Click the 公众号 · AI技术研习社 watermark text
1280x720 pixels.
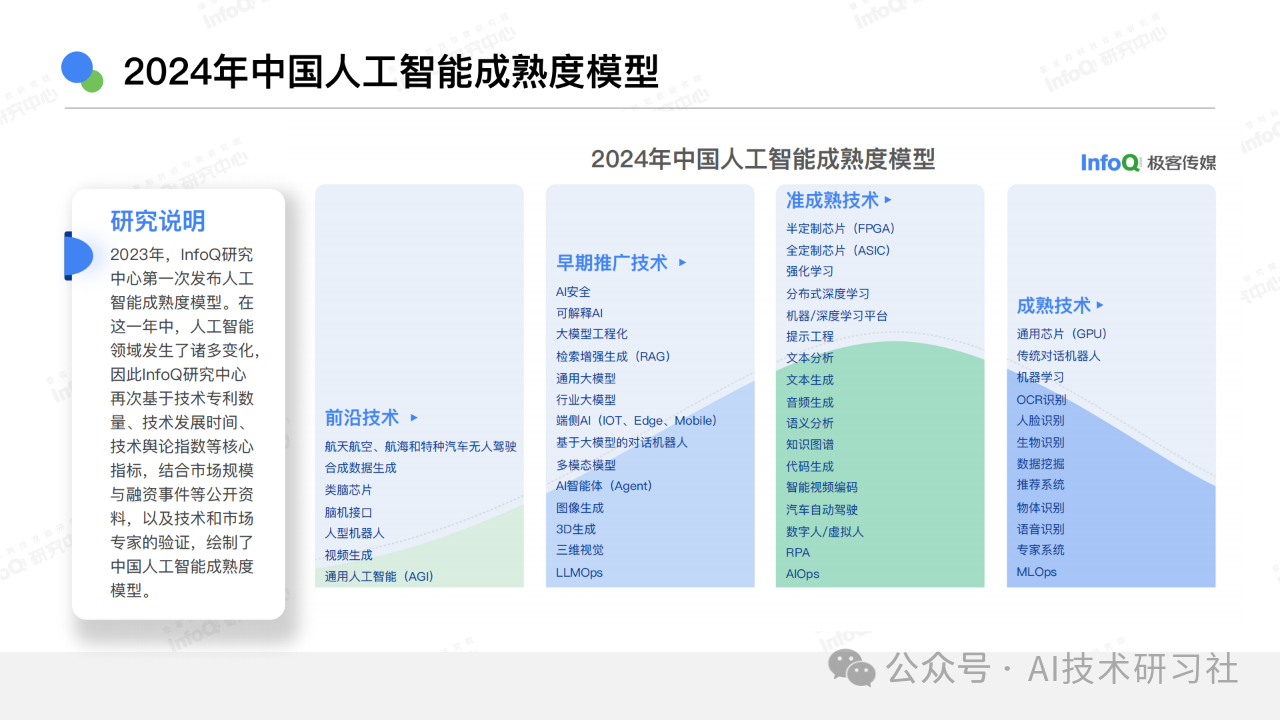click(1063, 668)
